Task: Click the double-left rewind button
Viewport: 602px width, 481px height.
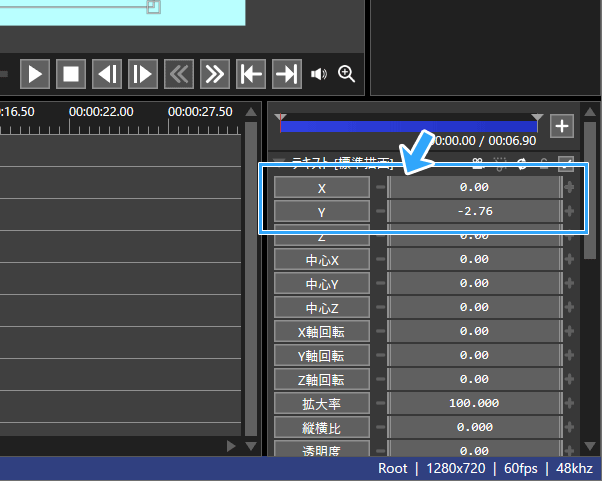Action: 179,74
